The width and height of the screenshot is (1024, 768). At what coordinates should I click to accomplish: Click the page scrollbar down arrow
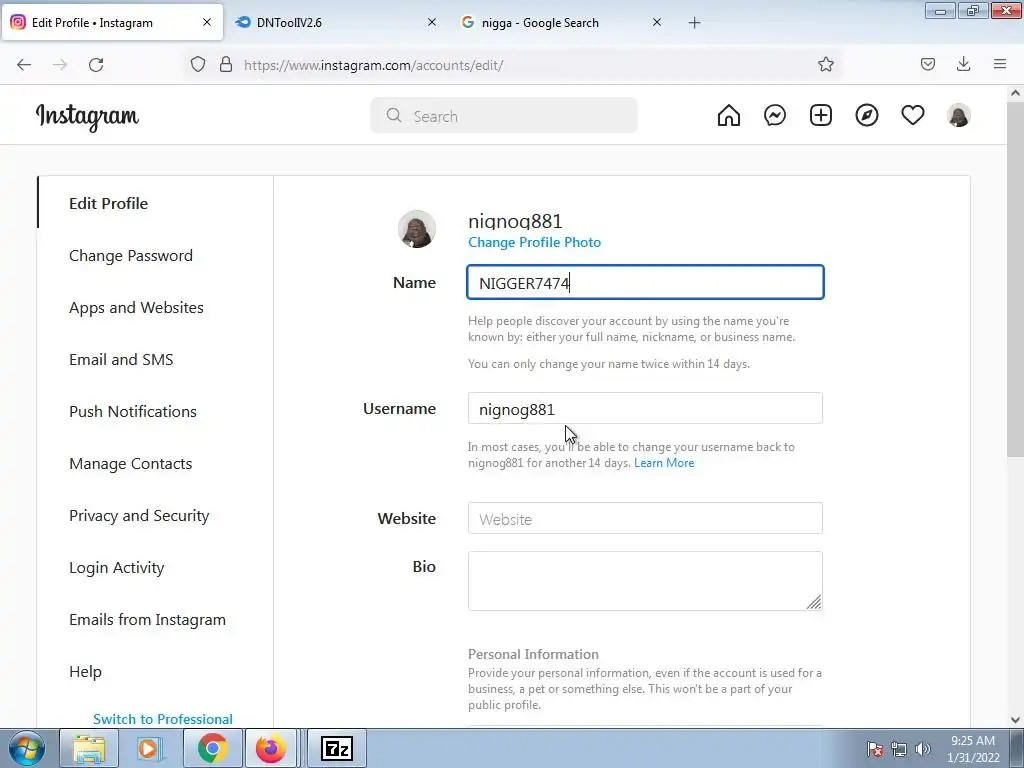(1015, 720)
